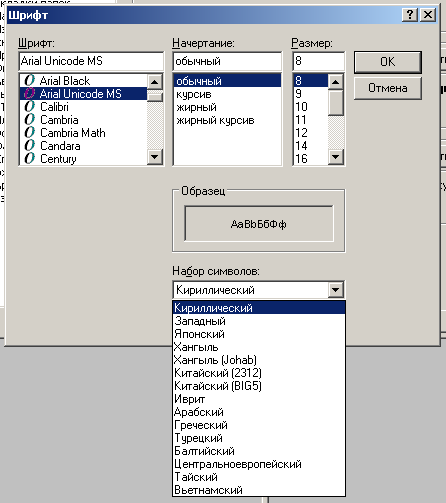The width and height of the screenshot is (446, 503).
Task: Choose Хангыль (Johab) character set
Action: click(259, 360)
